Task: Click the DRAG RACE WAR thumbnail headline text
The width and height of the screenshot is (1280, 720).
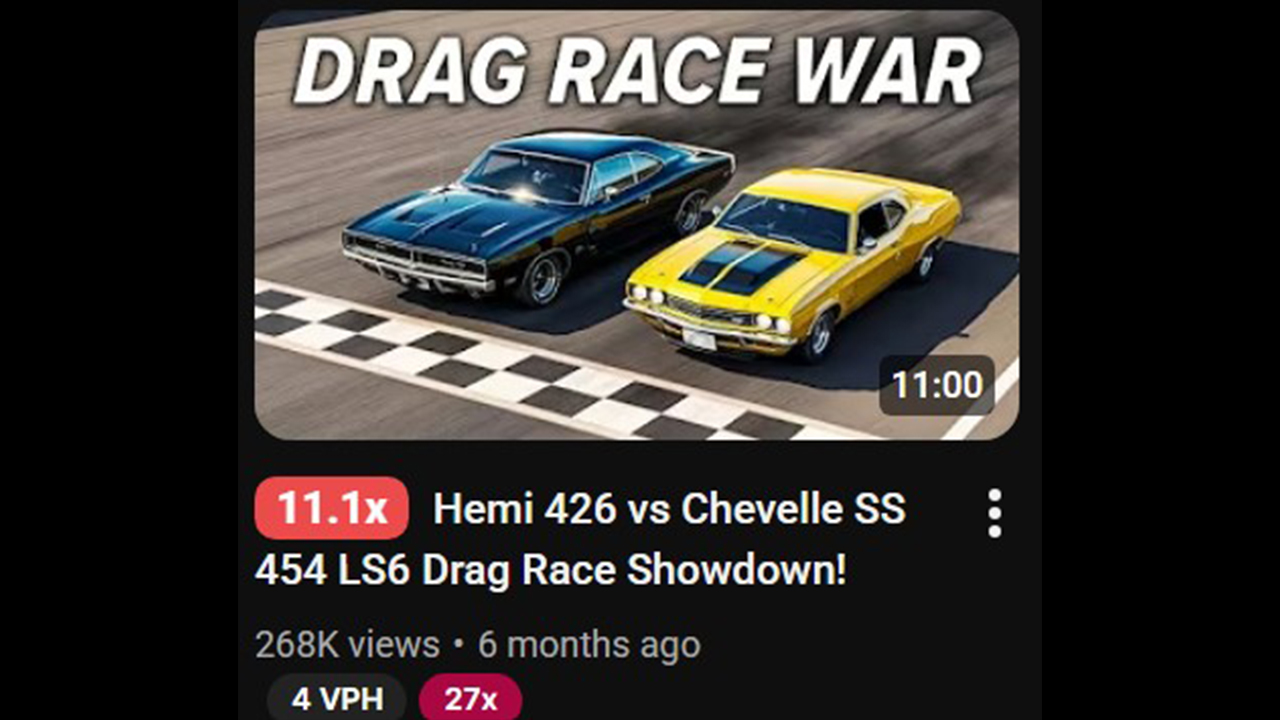Action: [x=637, y=71]
